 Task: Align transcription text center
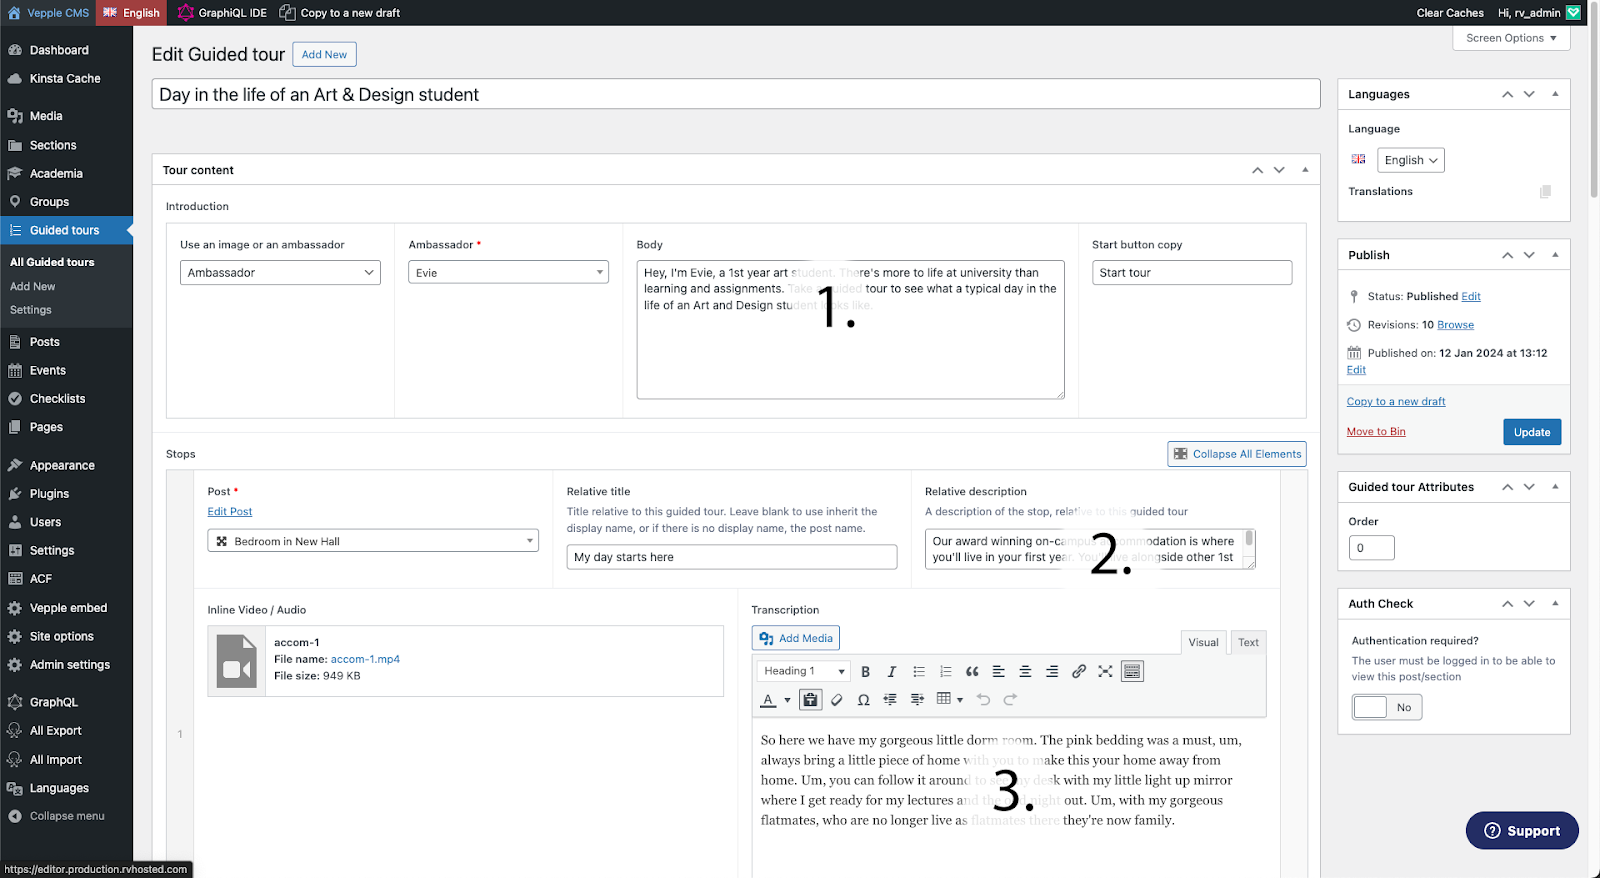click(1025, 672)
